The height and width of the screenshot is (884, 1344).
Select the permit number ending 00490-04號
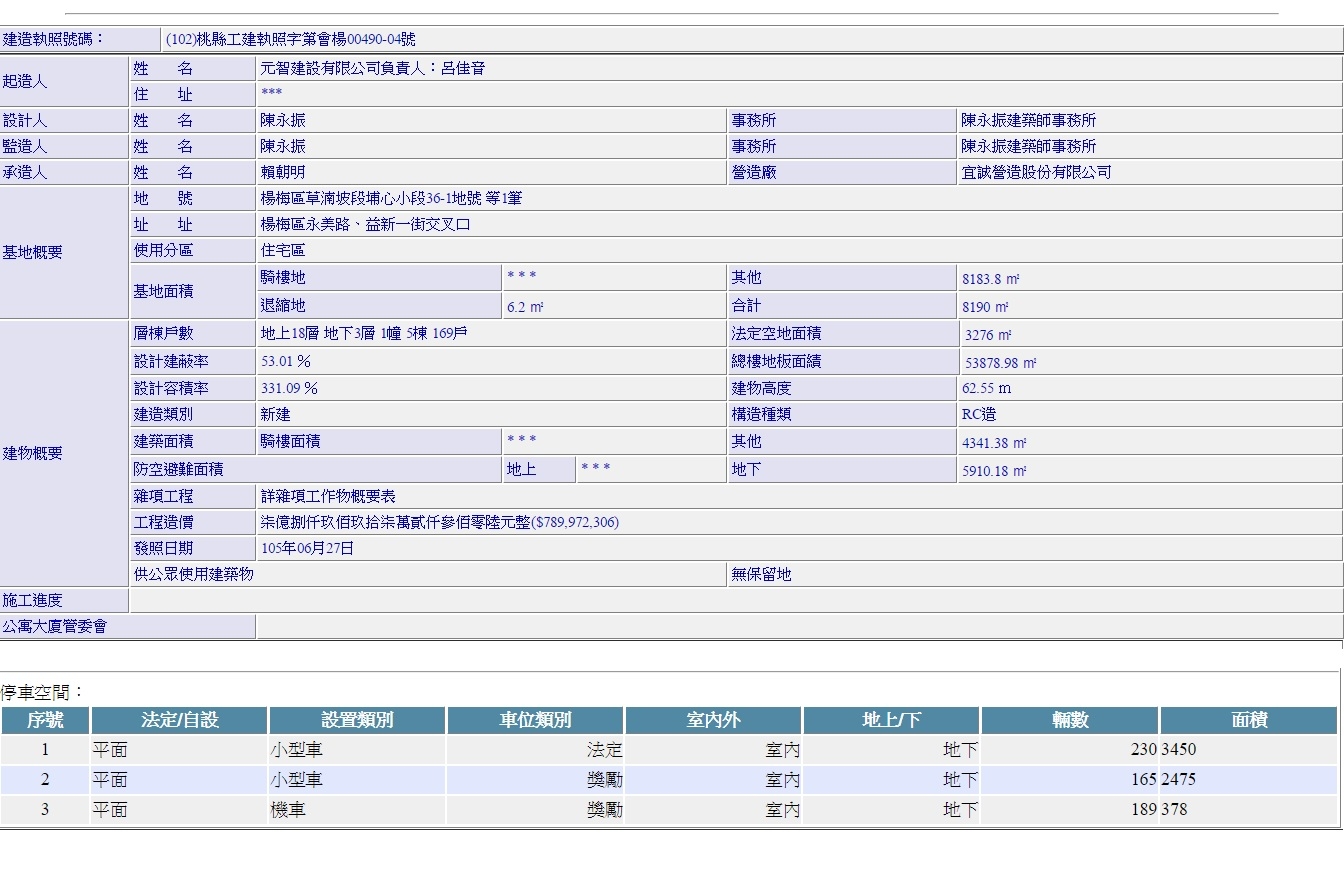coord(291,40)
